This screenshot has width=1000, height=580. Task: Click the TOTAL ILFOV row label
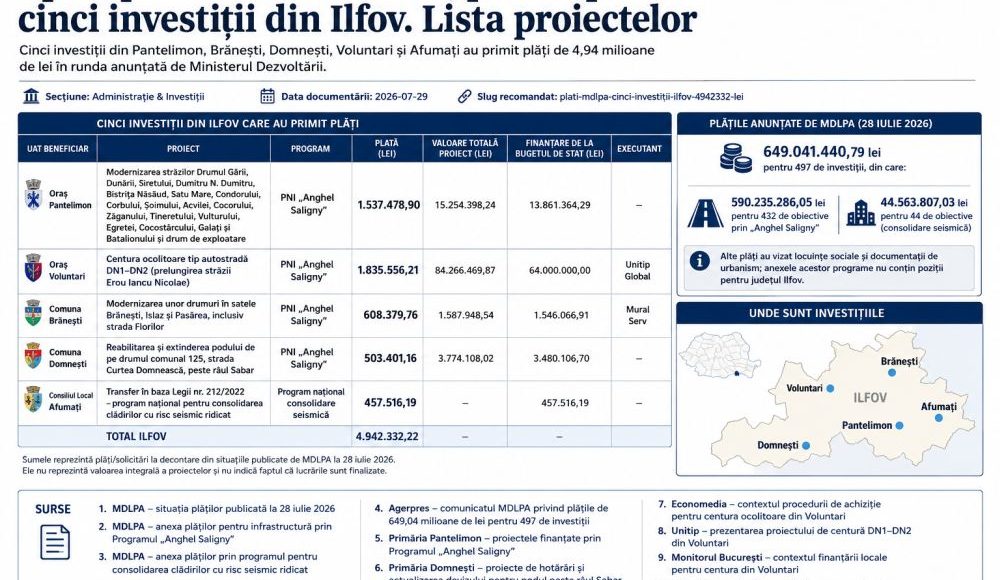coord(136,436)
